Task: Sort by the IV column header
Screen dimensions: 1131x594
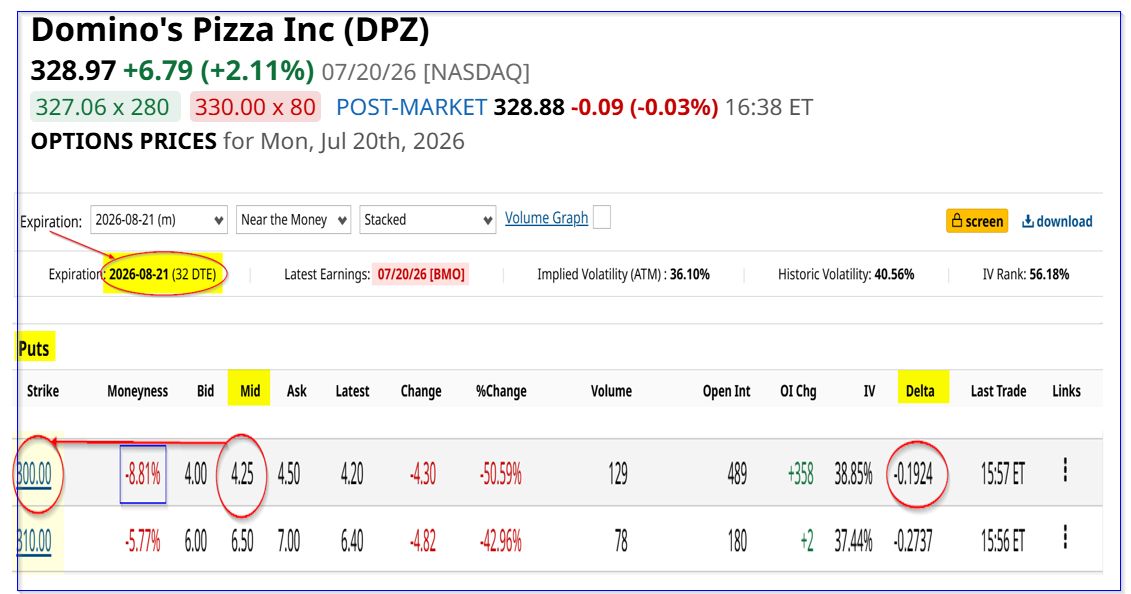Action: click(869, 391)
